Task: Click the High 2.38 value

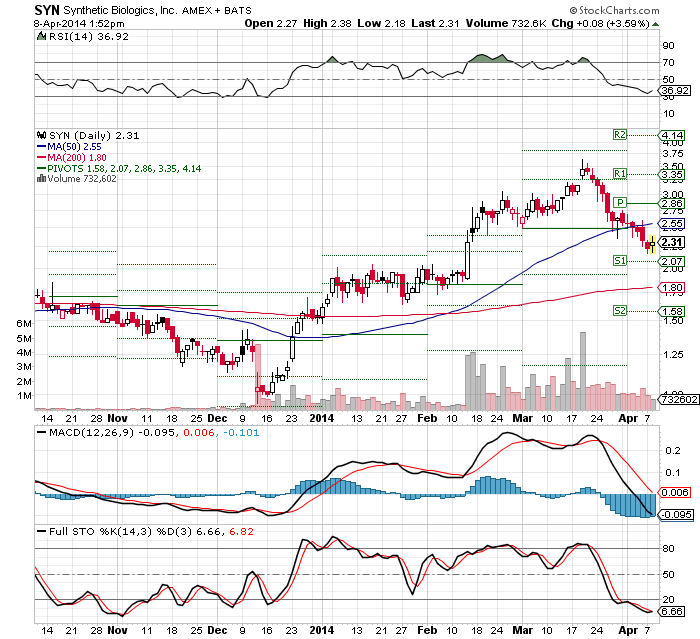Action: pyautogui.click(x=327, y=23)
